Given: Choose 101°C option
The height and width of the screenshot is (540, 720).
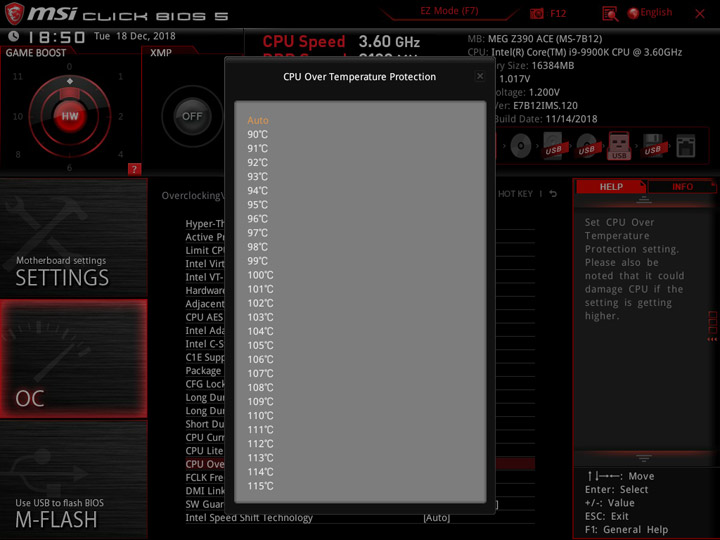Looking at the screenshot, I should [x=260, y=289].
